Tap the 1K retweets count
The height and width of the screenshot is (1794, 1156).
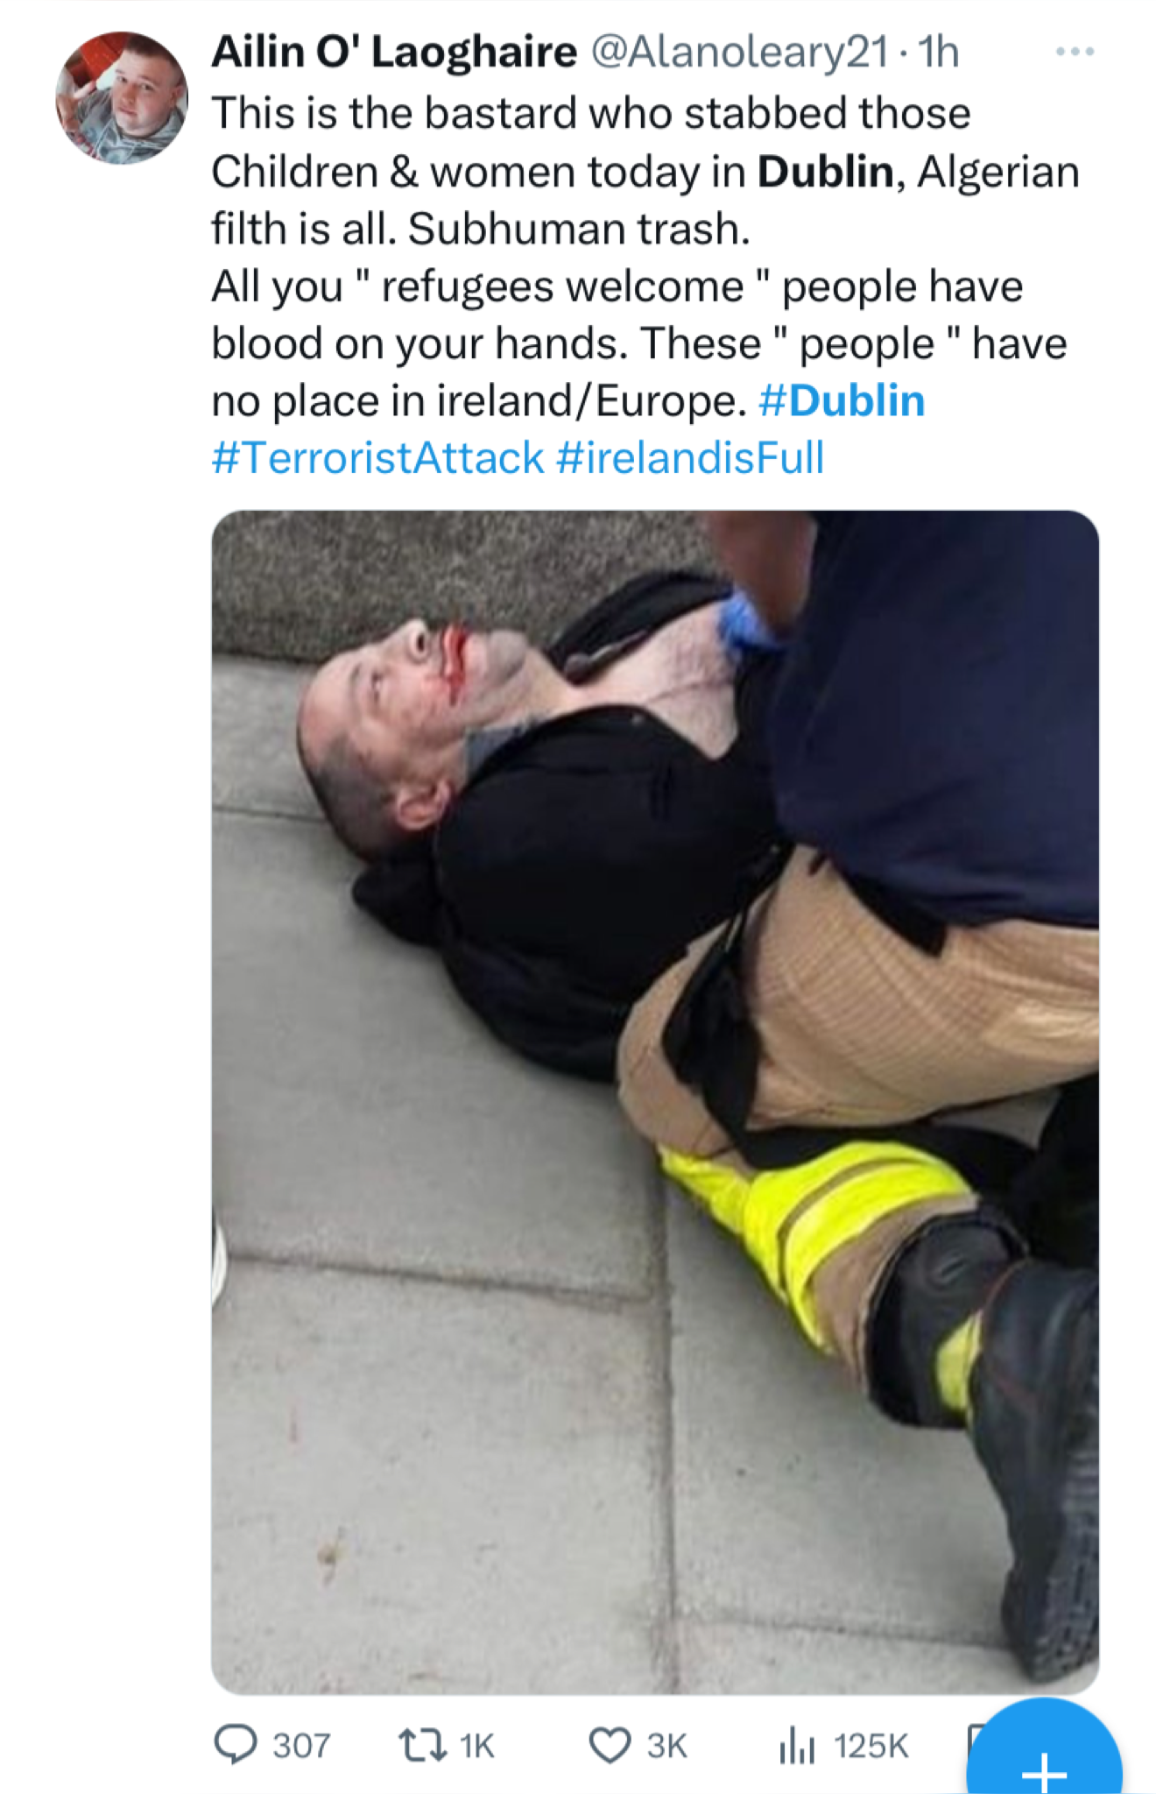pos(477,1746)
